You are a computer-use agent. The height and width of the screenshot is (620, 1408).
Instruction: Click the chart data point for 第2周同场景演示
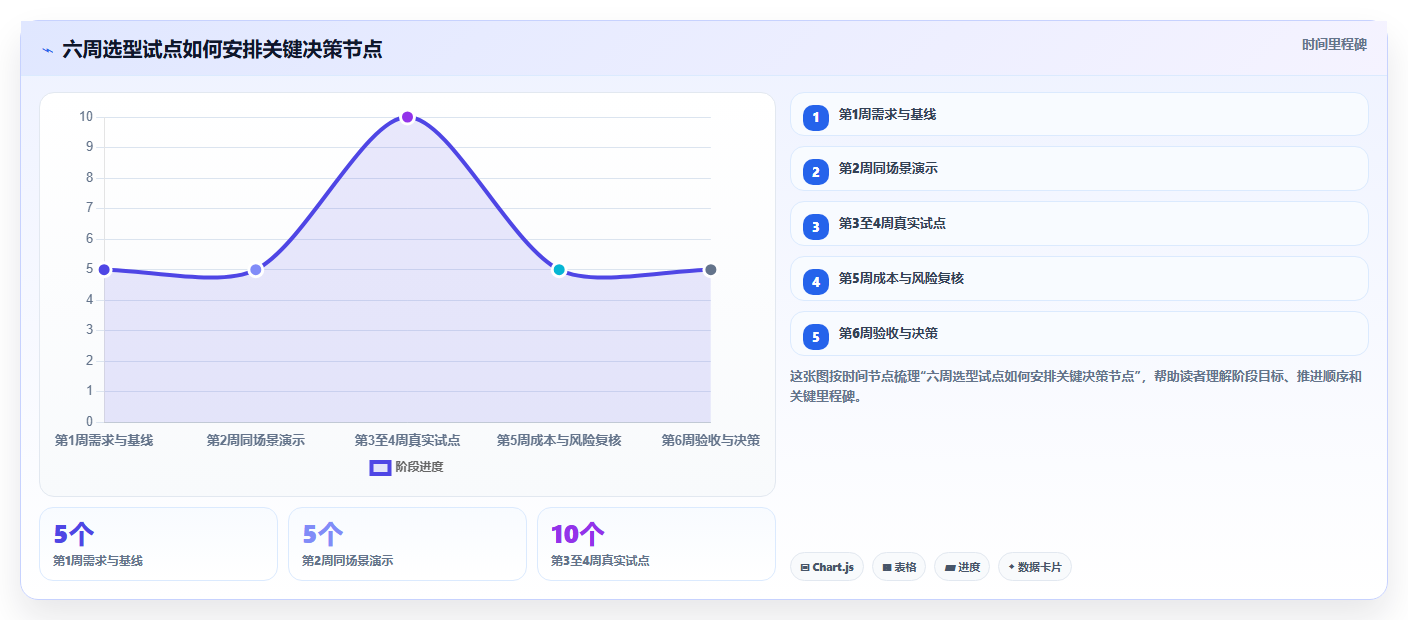[256, 270]
